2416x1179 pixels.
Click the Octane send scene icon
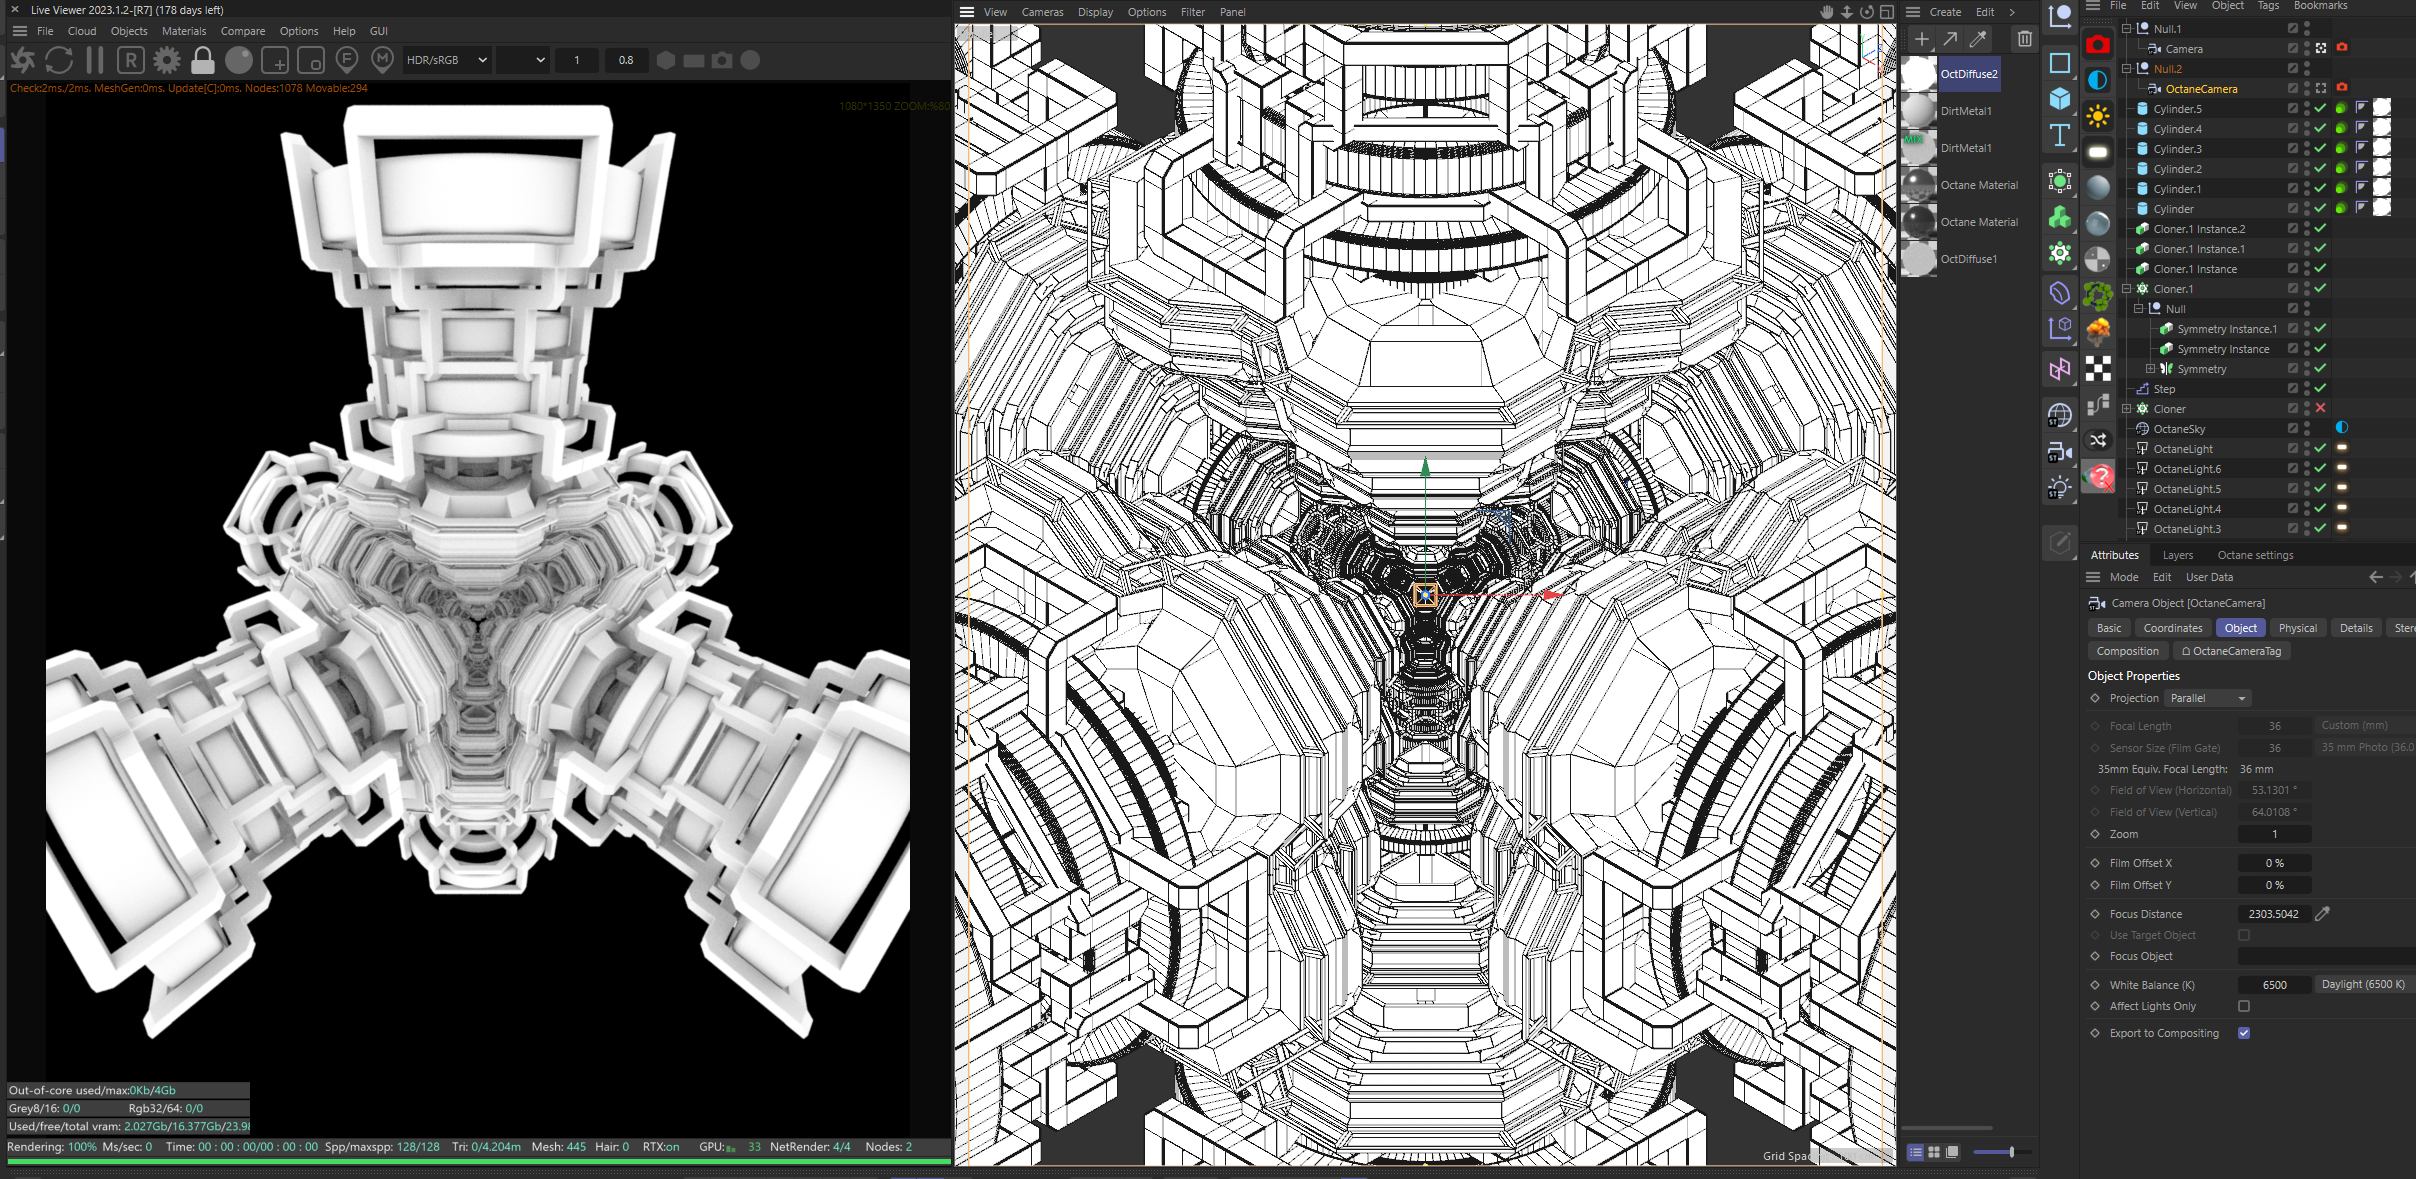pyautogui.click(x=22, y=60)
